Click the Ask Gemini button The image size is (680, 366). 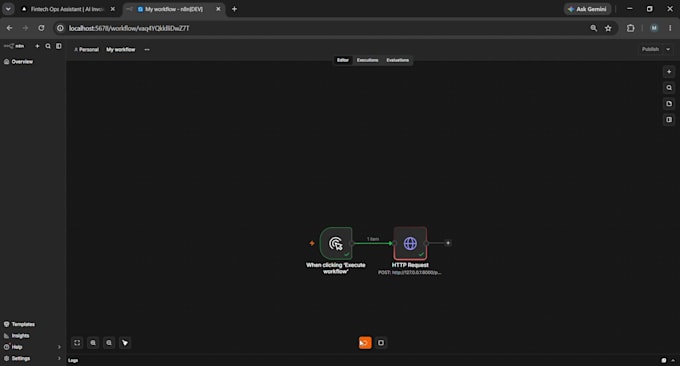tap(588, 9)
